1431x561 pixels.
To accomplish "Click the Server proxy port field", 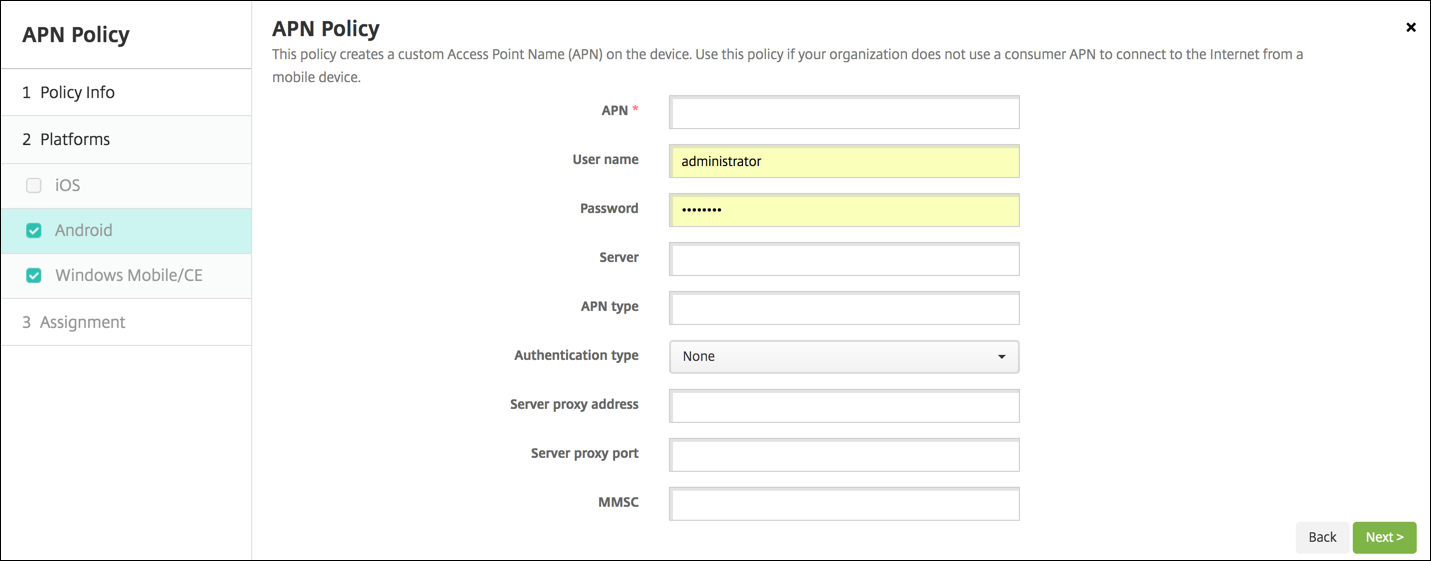I will click(844, 455).
